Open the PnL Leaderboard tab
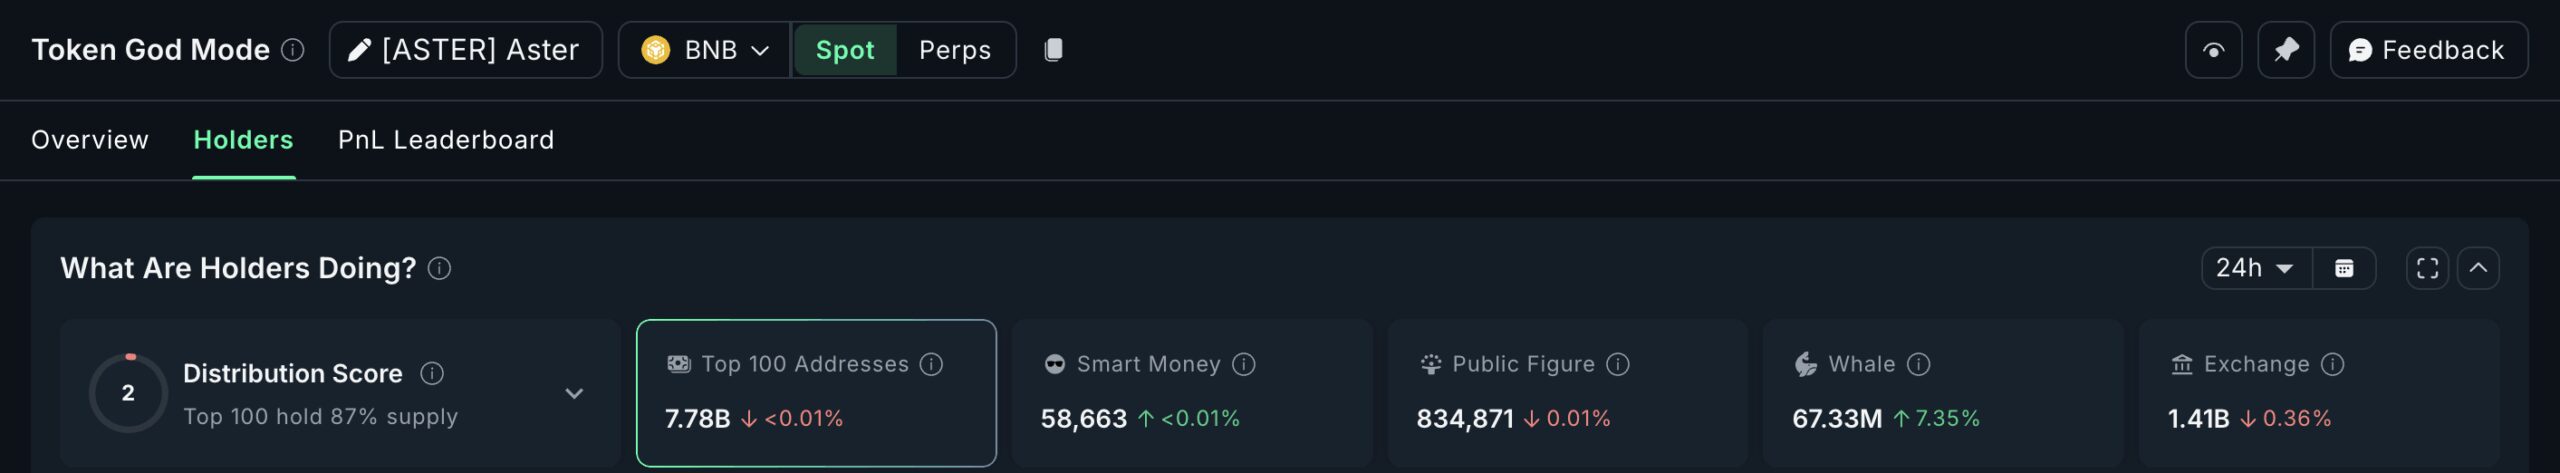The height and width of the screenshot is (473, 2560). (446, 140)
